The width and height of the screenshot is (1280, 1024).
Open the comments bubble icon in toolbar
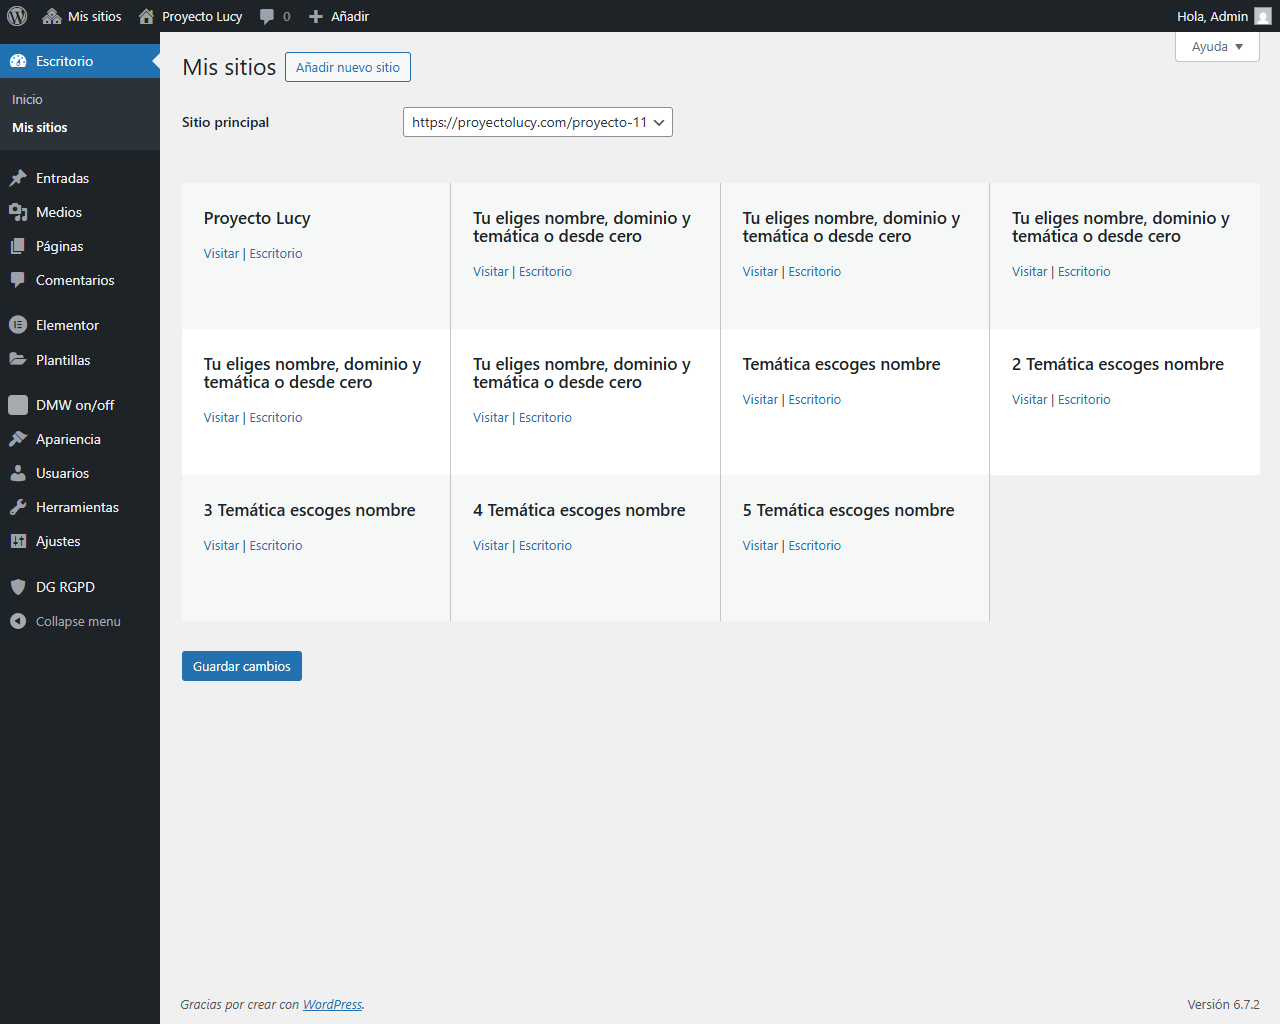267,16
